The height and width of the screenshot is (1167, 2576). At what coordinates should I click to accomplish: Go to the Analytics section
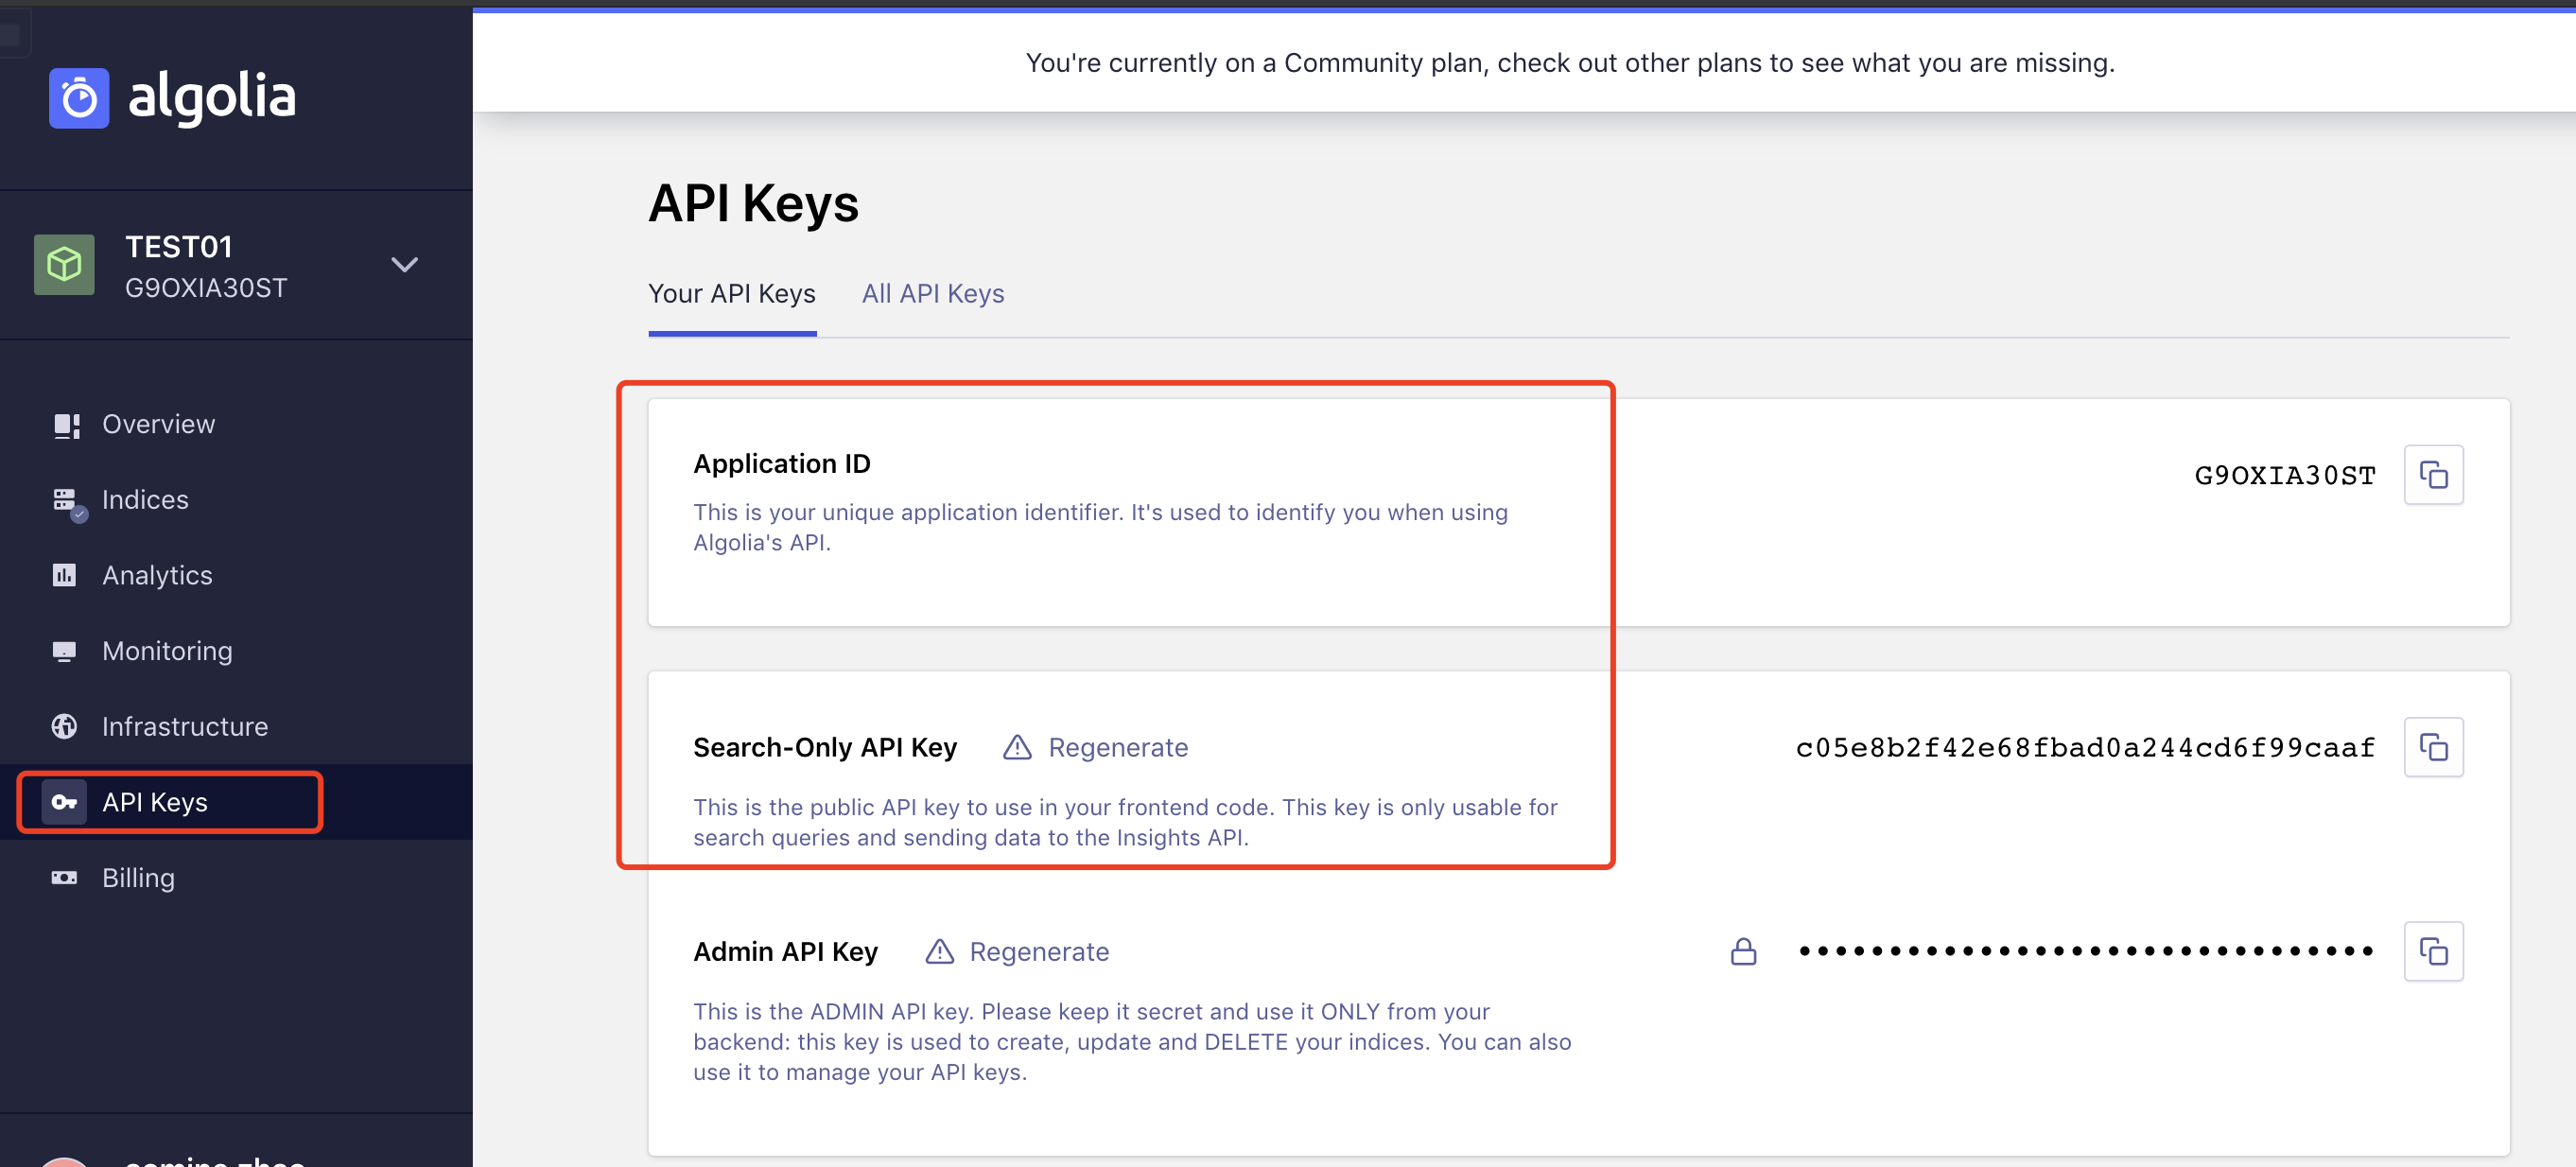pyautogui.click(x=157, y=575)
